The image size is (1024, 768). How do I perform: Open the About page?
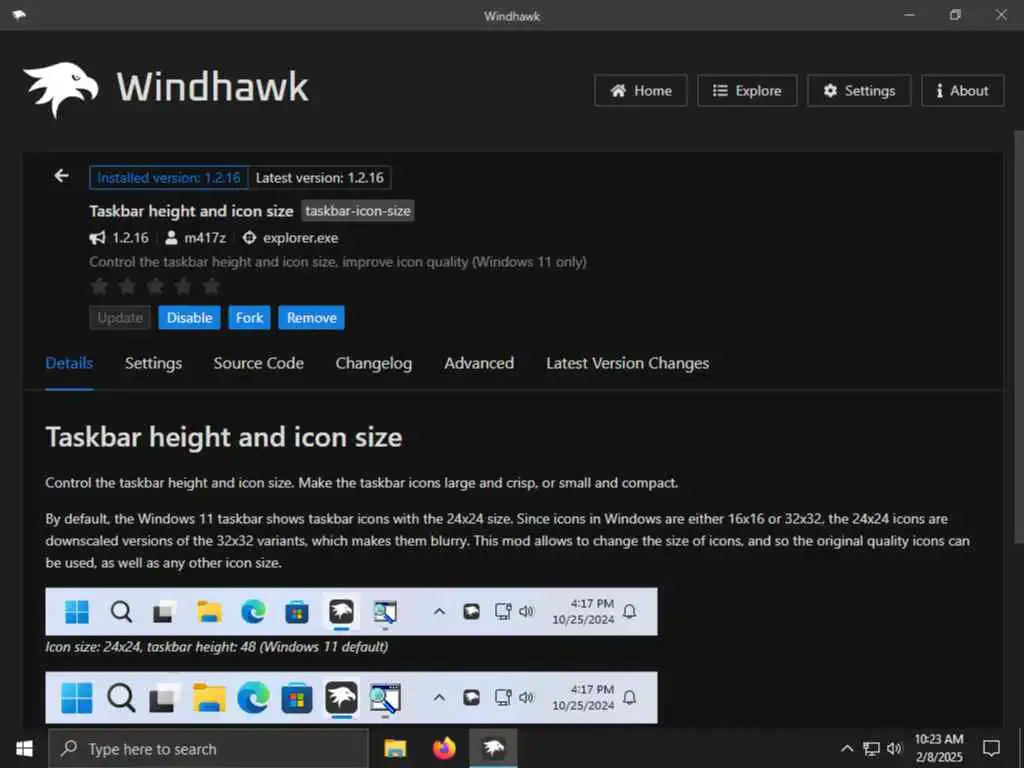click(963, 91)
